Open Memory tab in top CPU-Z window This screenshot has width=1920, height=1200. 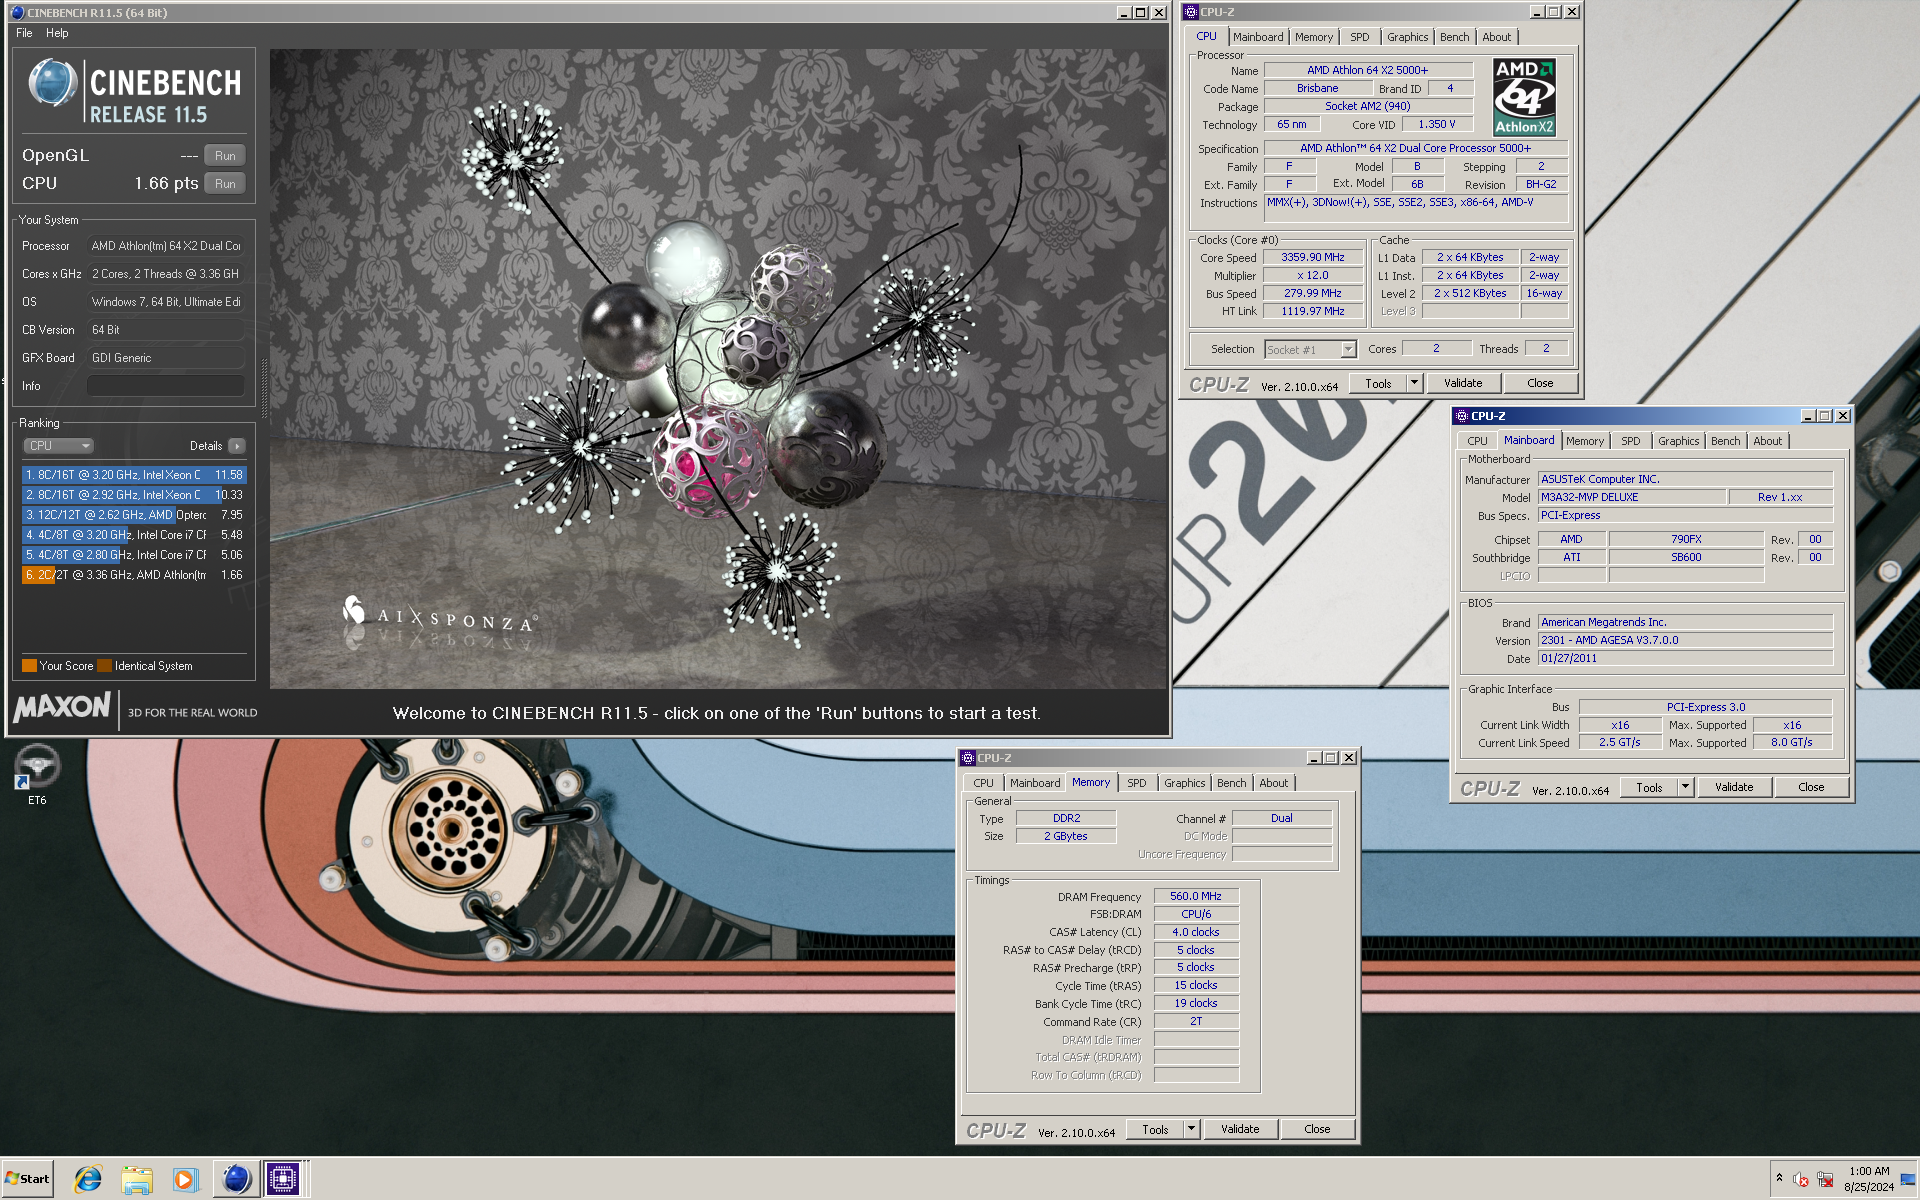[x=1313, y=37]
